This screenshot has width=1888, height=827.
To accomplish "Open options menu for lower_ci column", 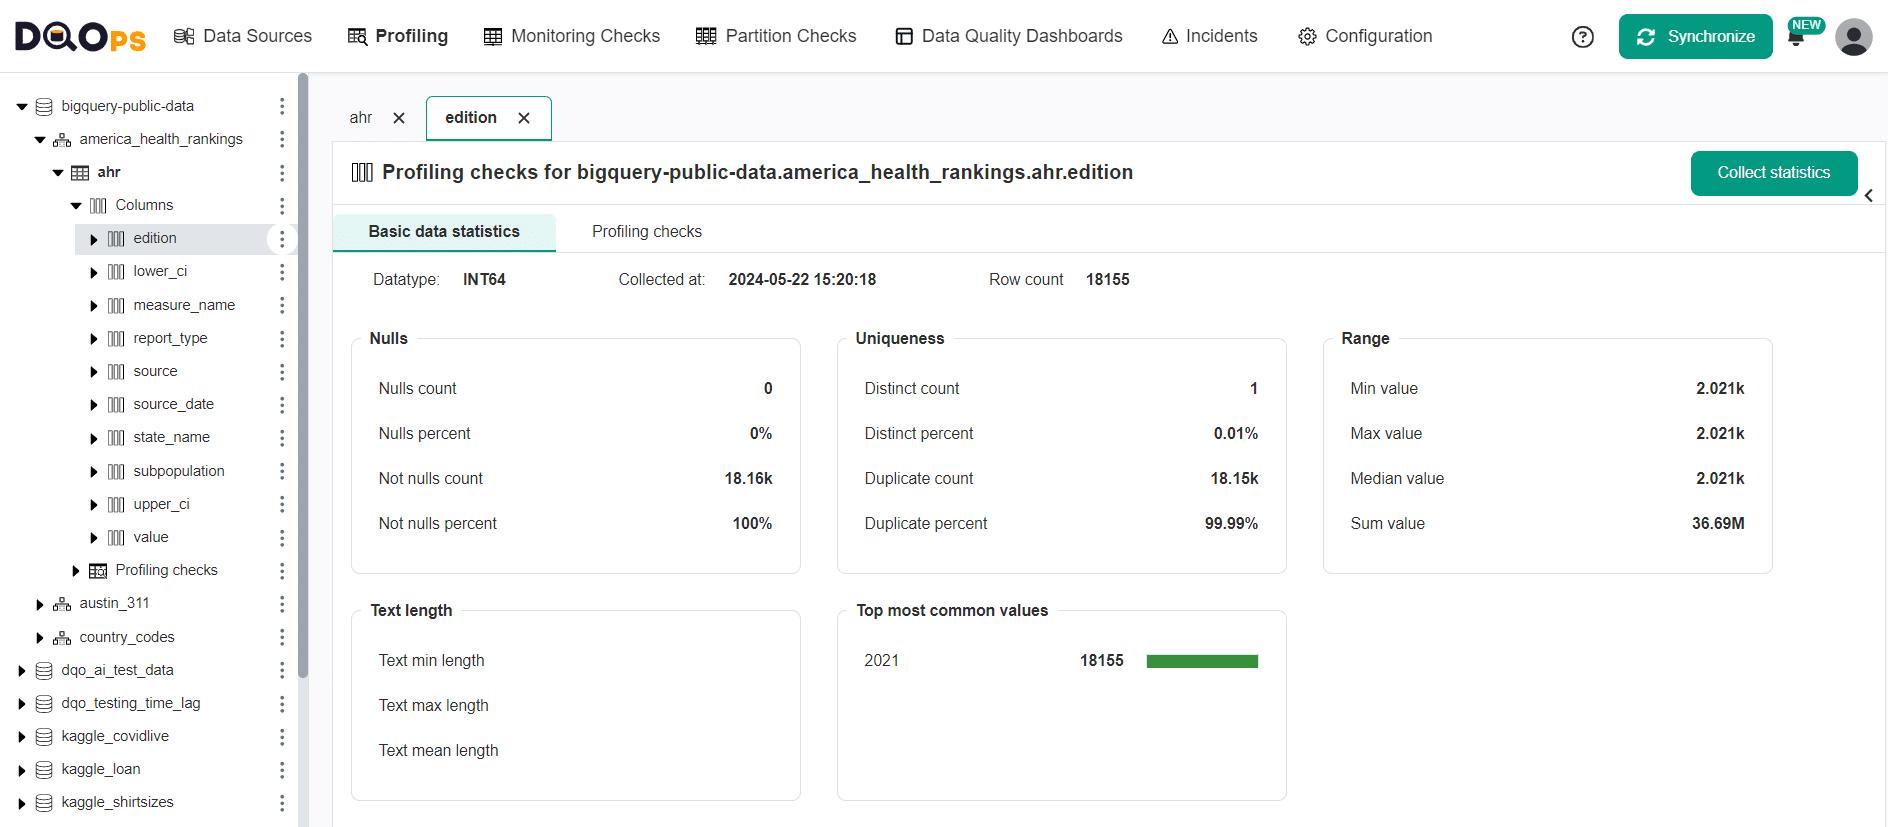I will [282, 272].
